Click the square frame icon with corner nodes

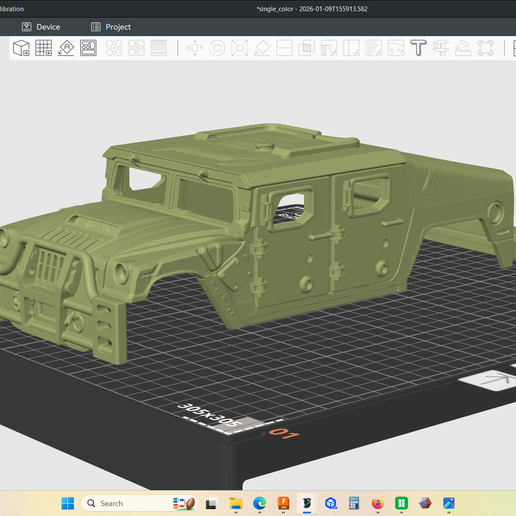pos(485,48)
